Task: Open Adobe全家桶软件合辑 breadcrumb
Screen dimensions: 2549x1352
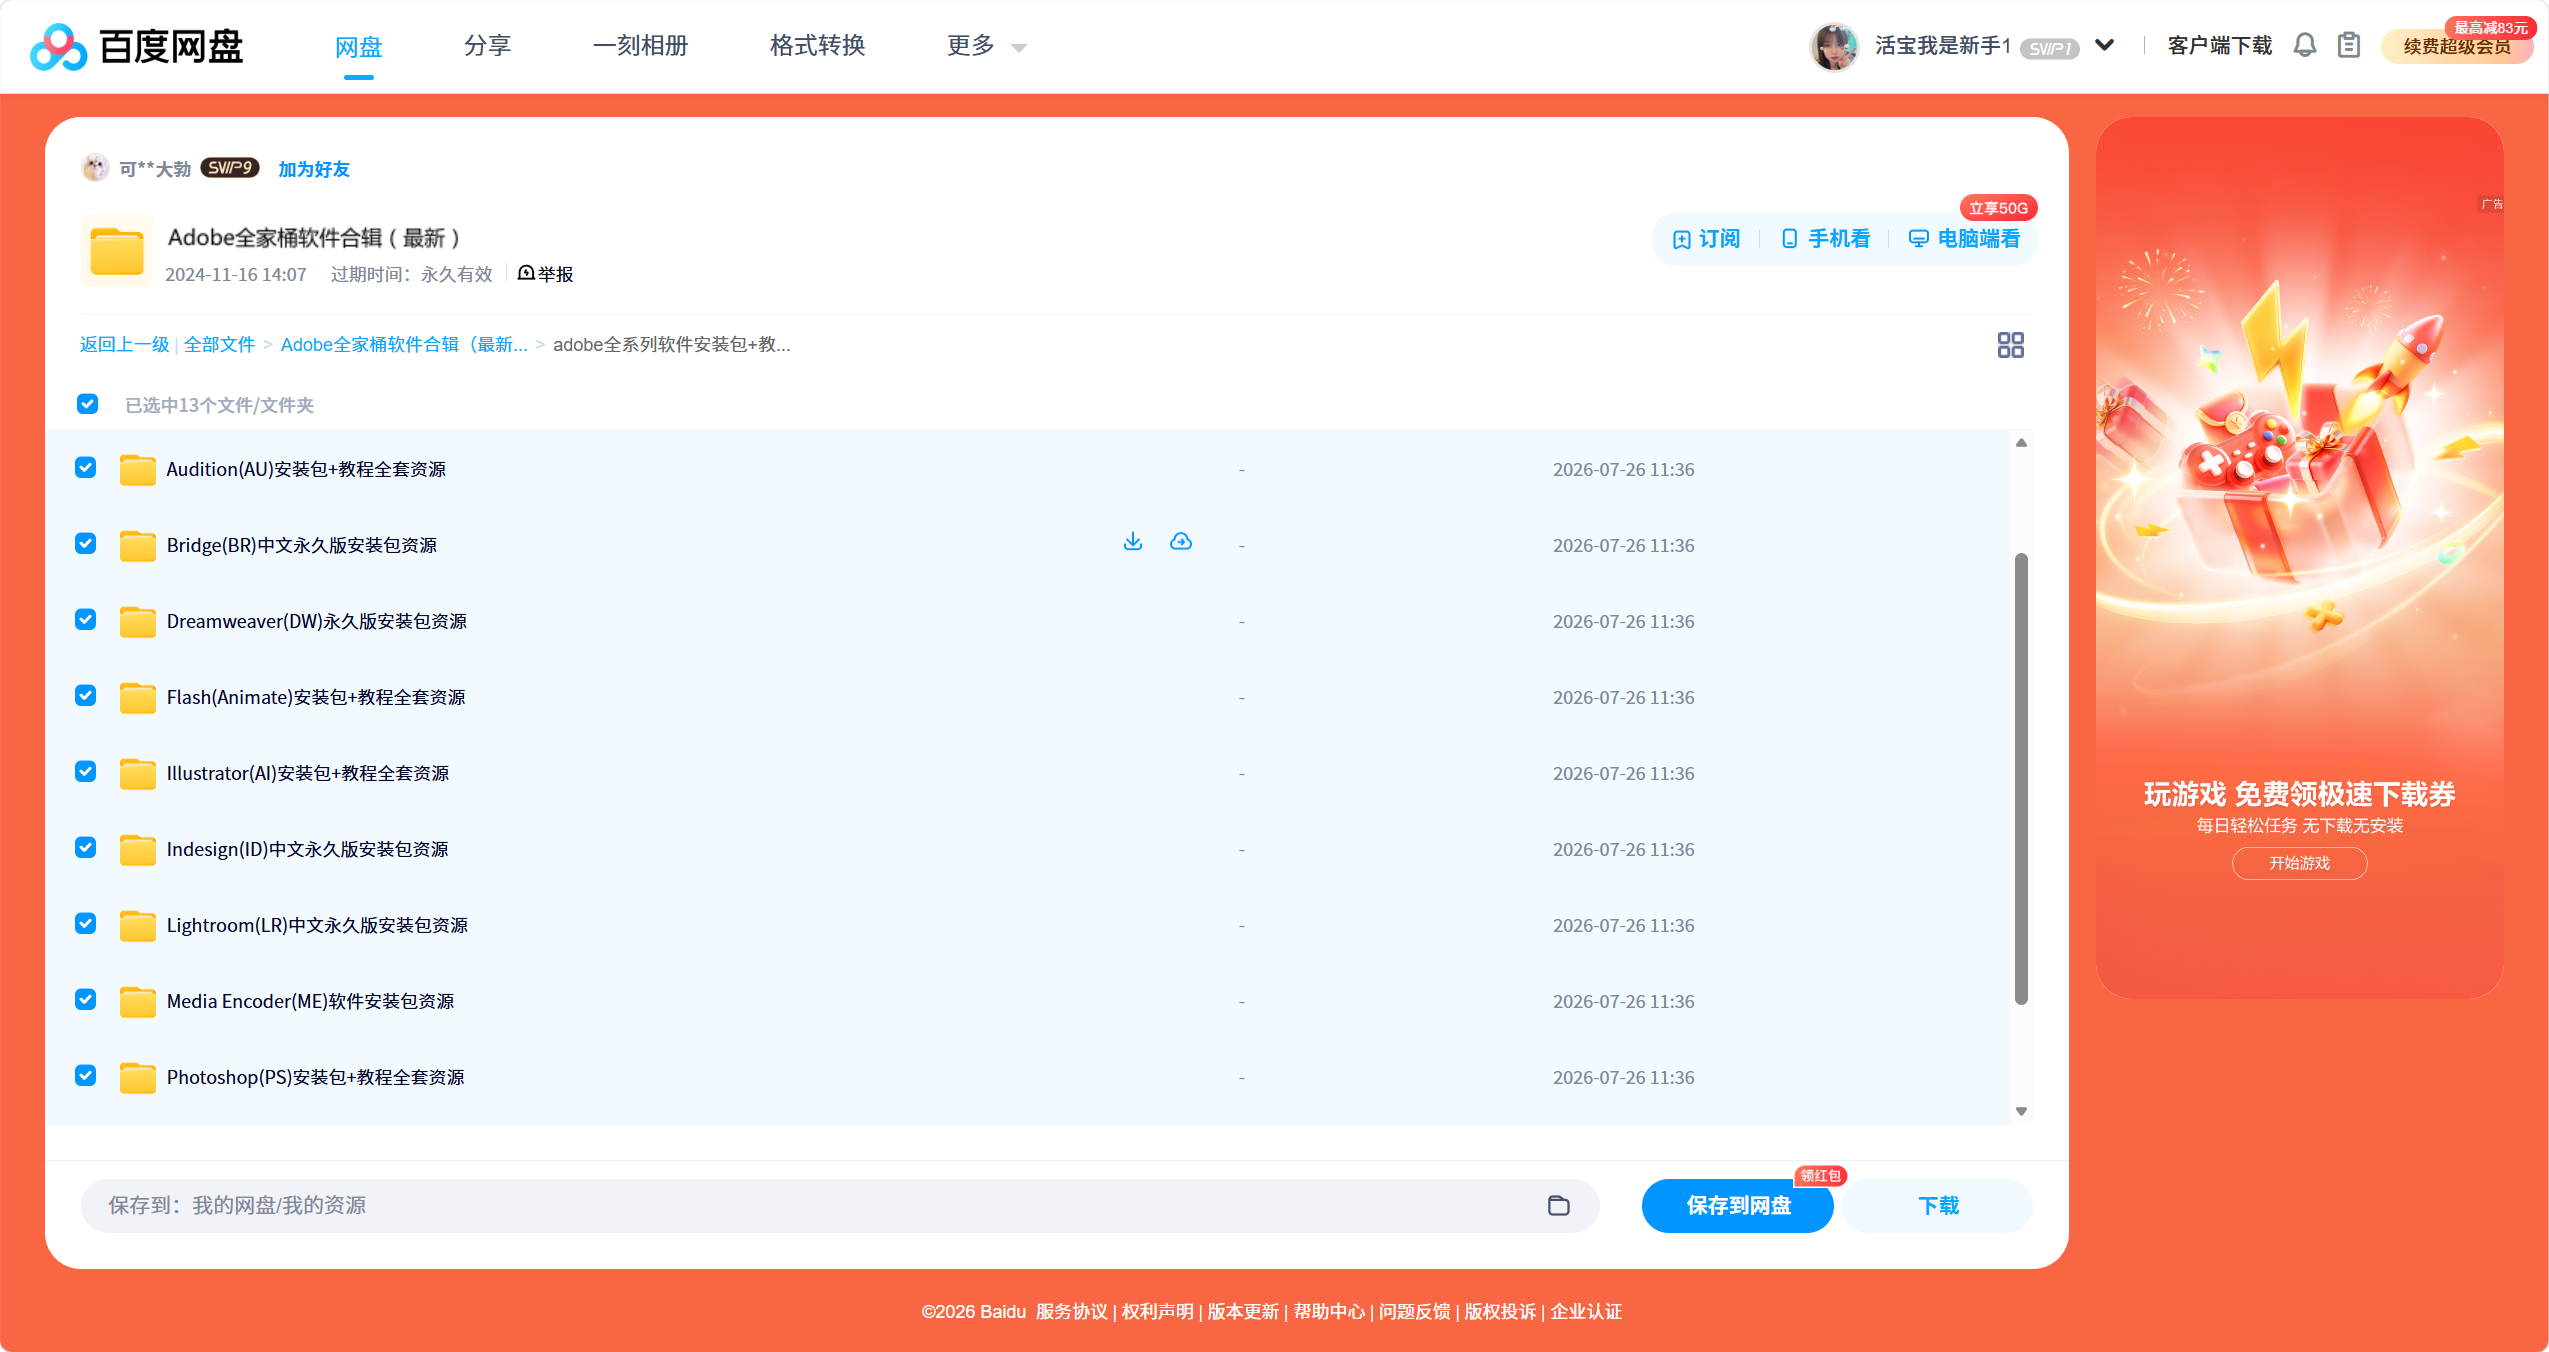Action: pos(404,344)
